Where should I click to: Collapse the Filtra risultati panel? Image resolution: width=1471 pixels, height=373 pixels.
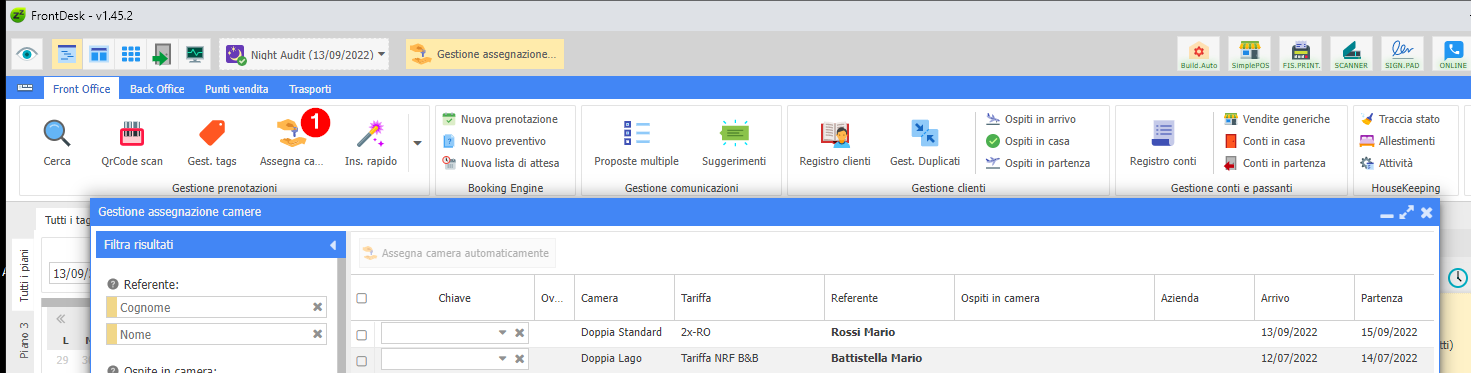(x=332, y=245)
